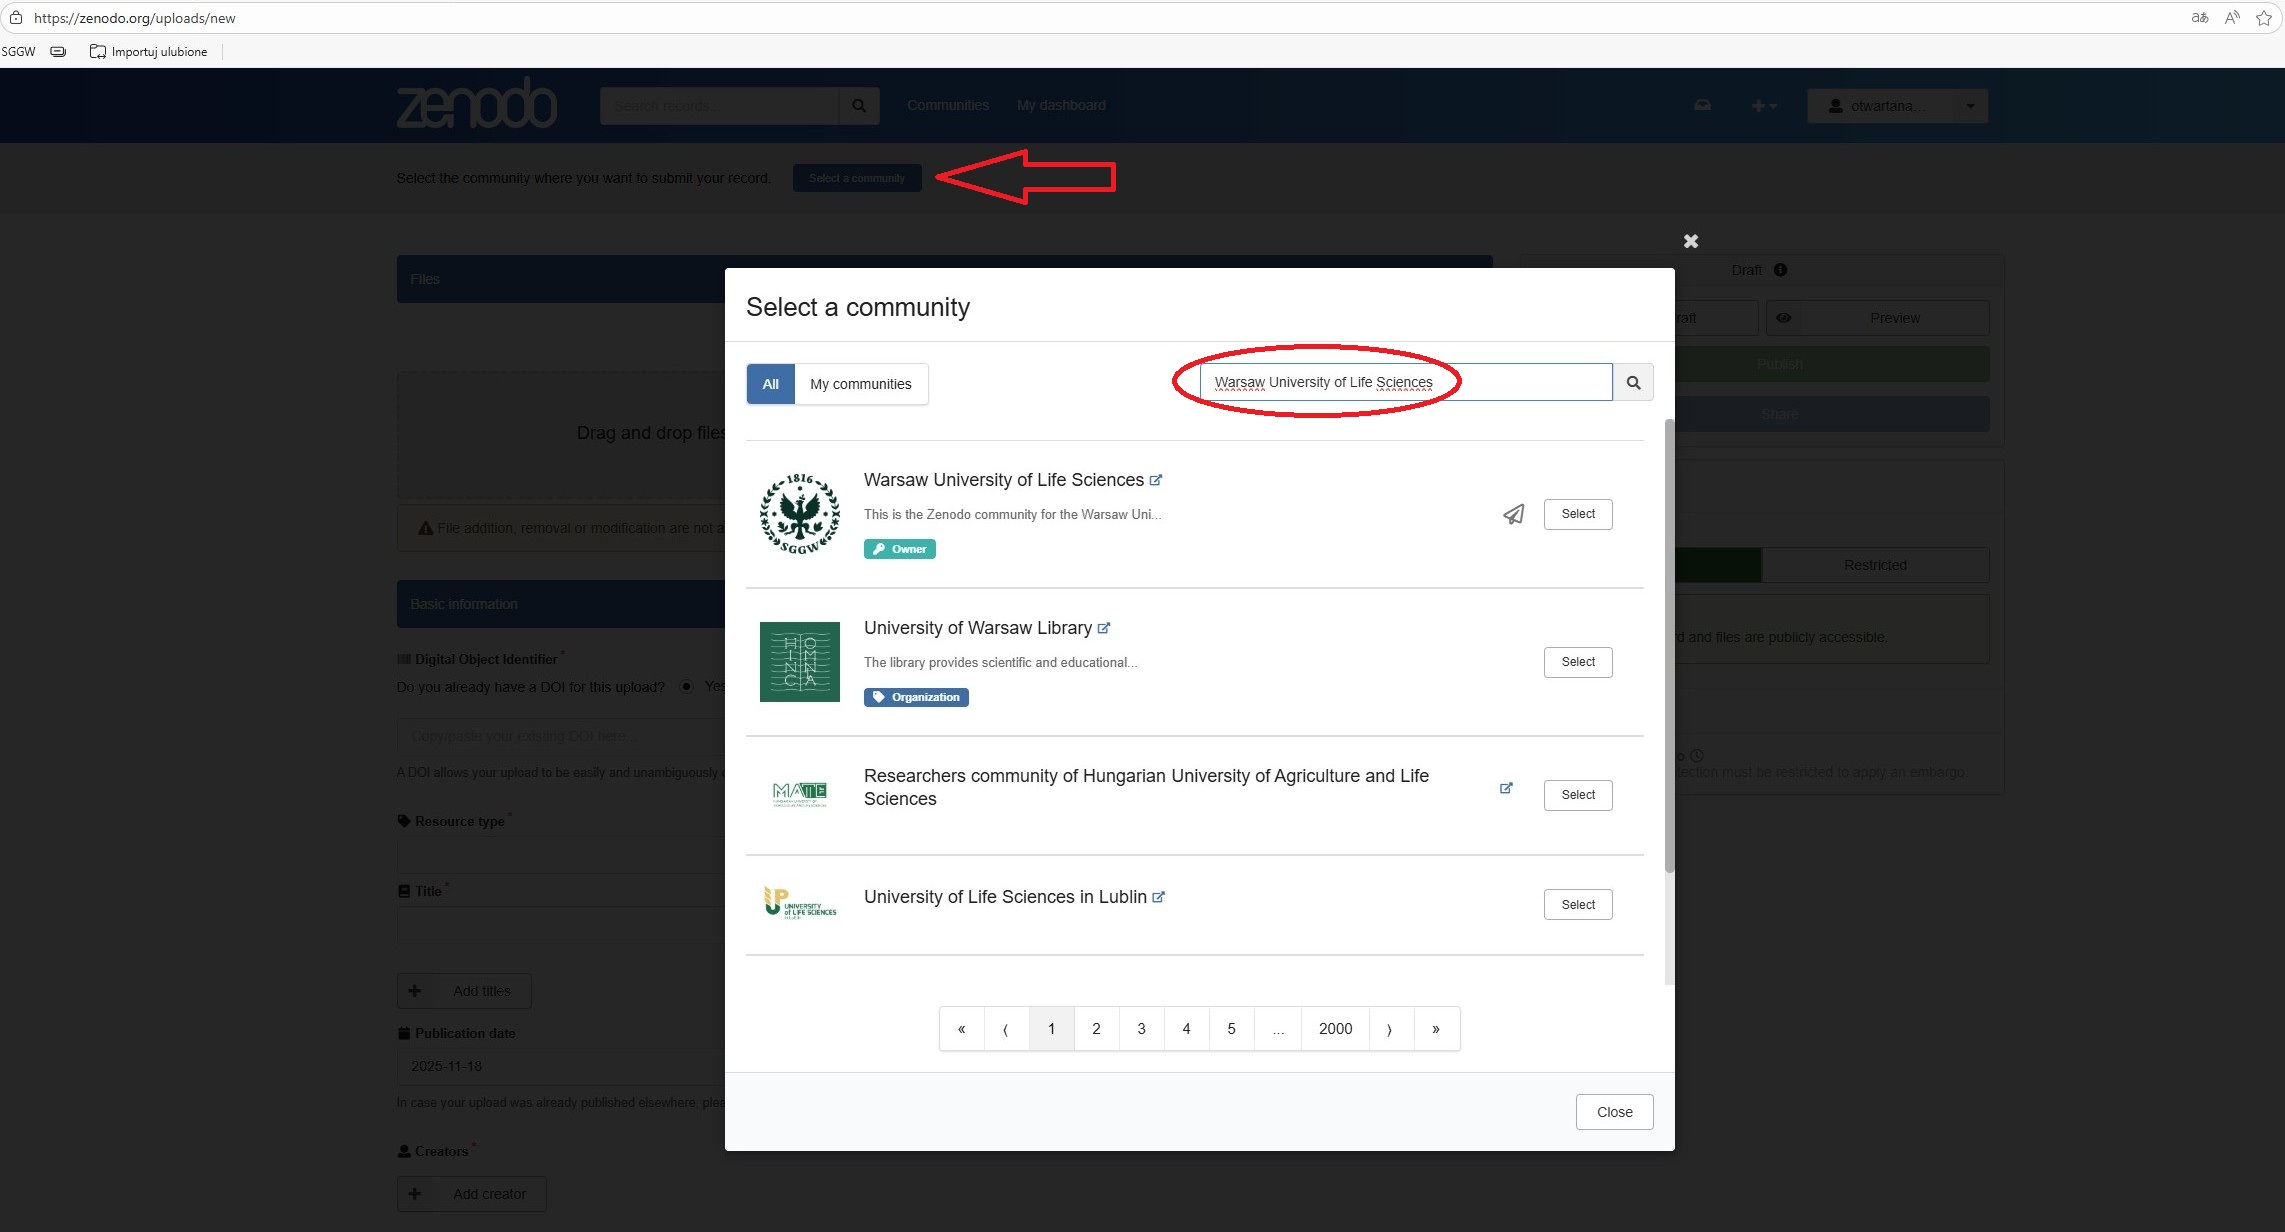Screen dimensions: 2285x1232
Task: Open external link icon for University of Warsaw Library
Action: point(1104,628)
